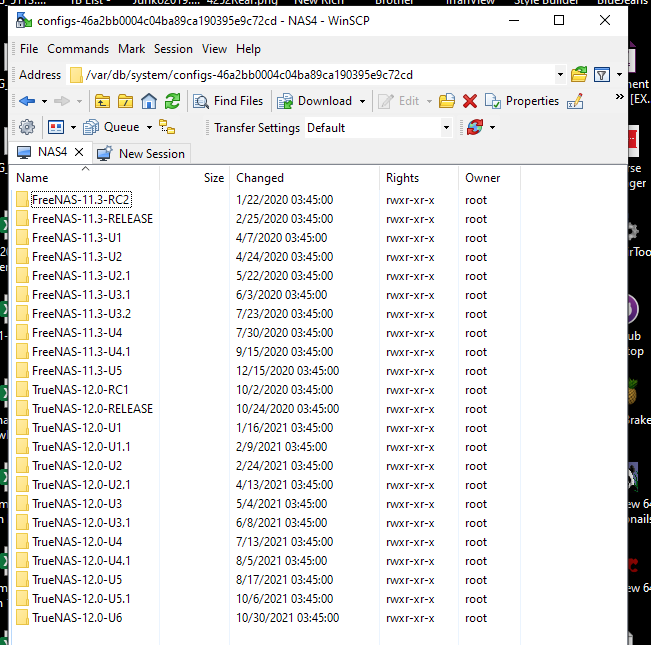Go back with the blue arrow icon
Screen dimensions: 651x645
tap(27, 101)
